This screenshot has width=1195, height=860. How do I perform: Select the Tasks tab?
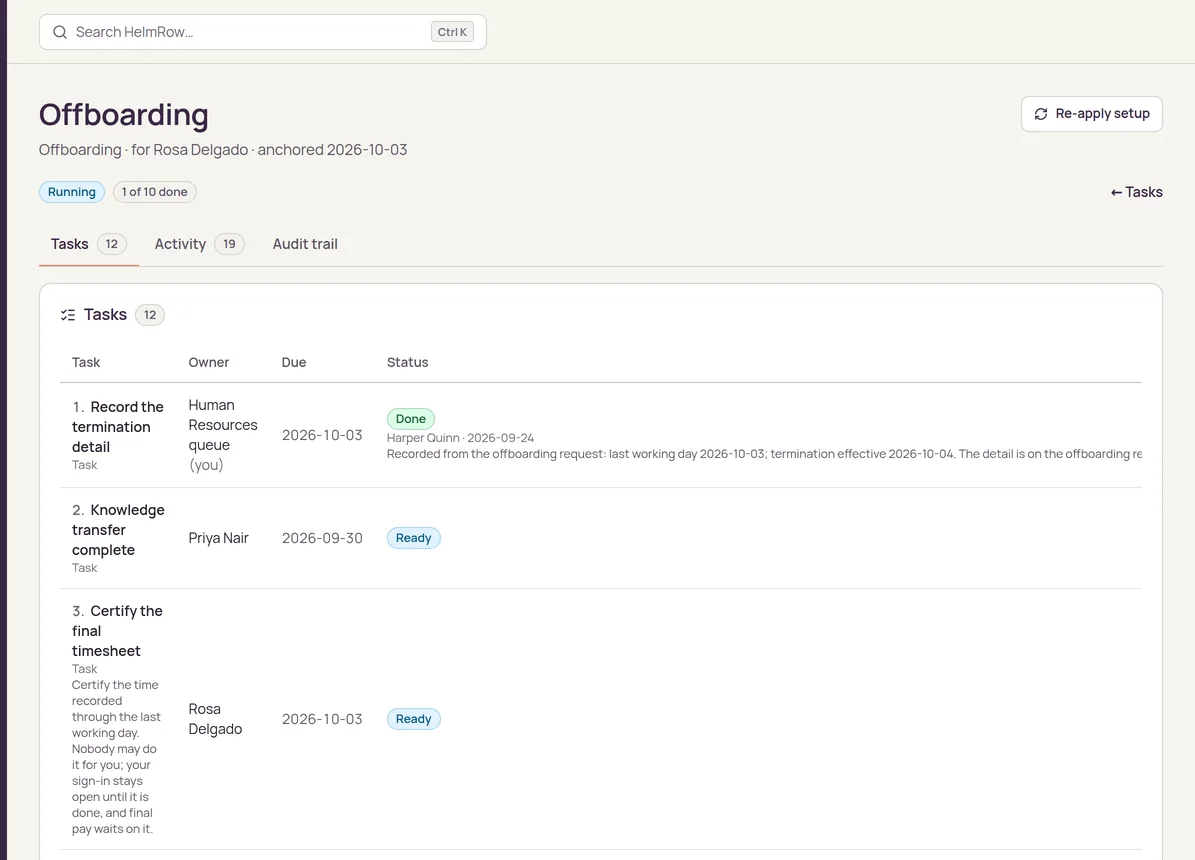88,244
